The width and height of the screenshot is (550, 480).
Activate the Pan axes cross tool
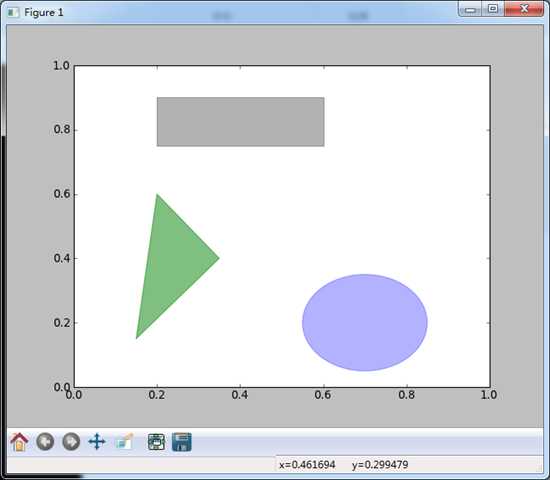[x=97, y=441]
